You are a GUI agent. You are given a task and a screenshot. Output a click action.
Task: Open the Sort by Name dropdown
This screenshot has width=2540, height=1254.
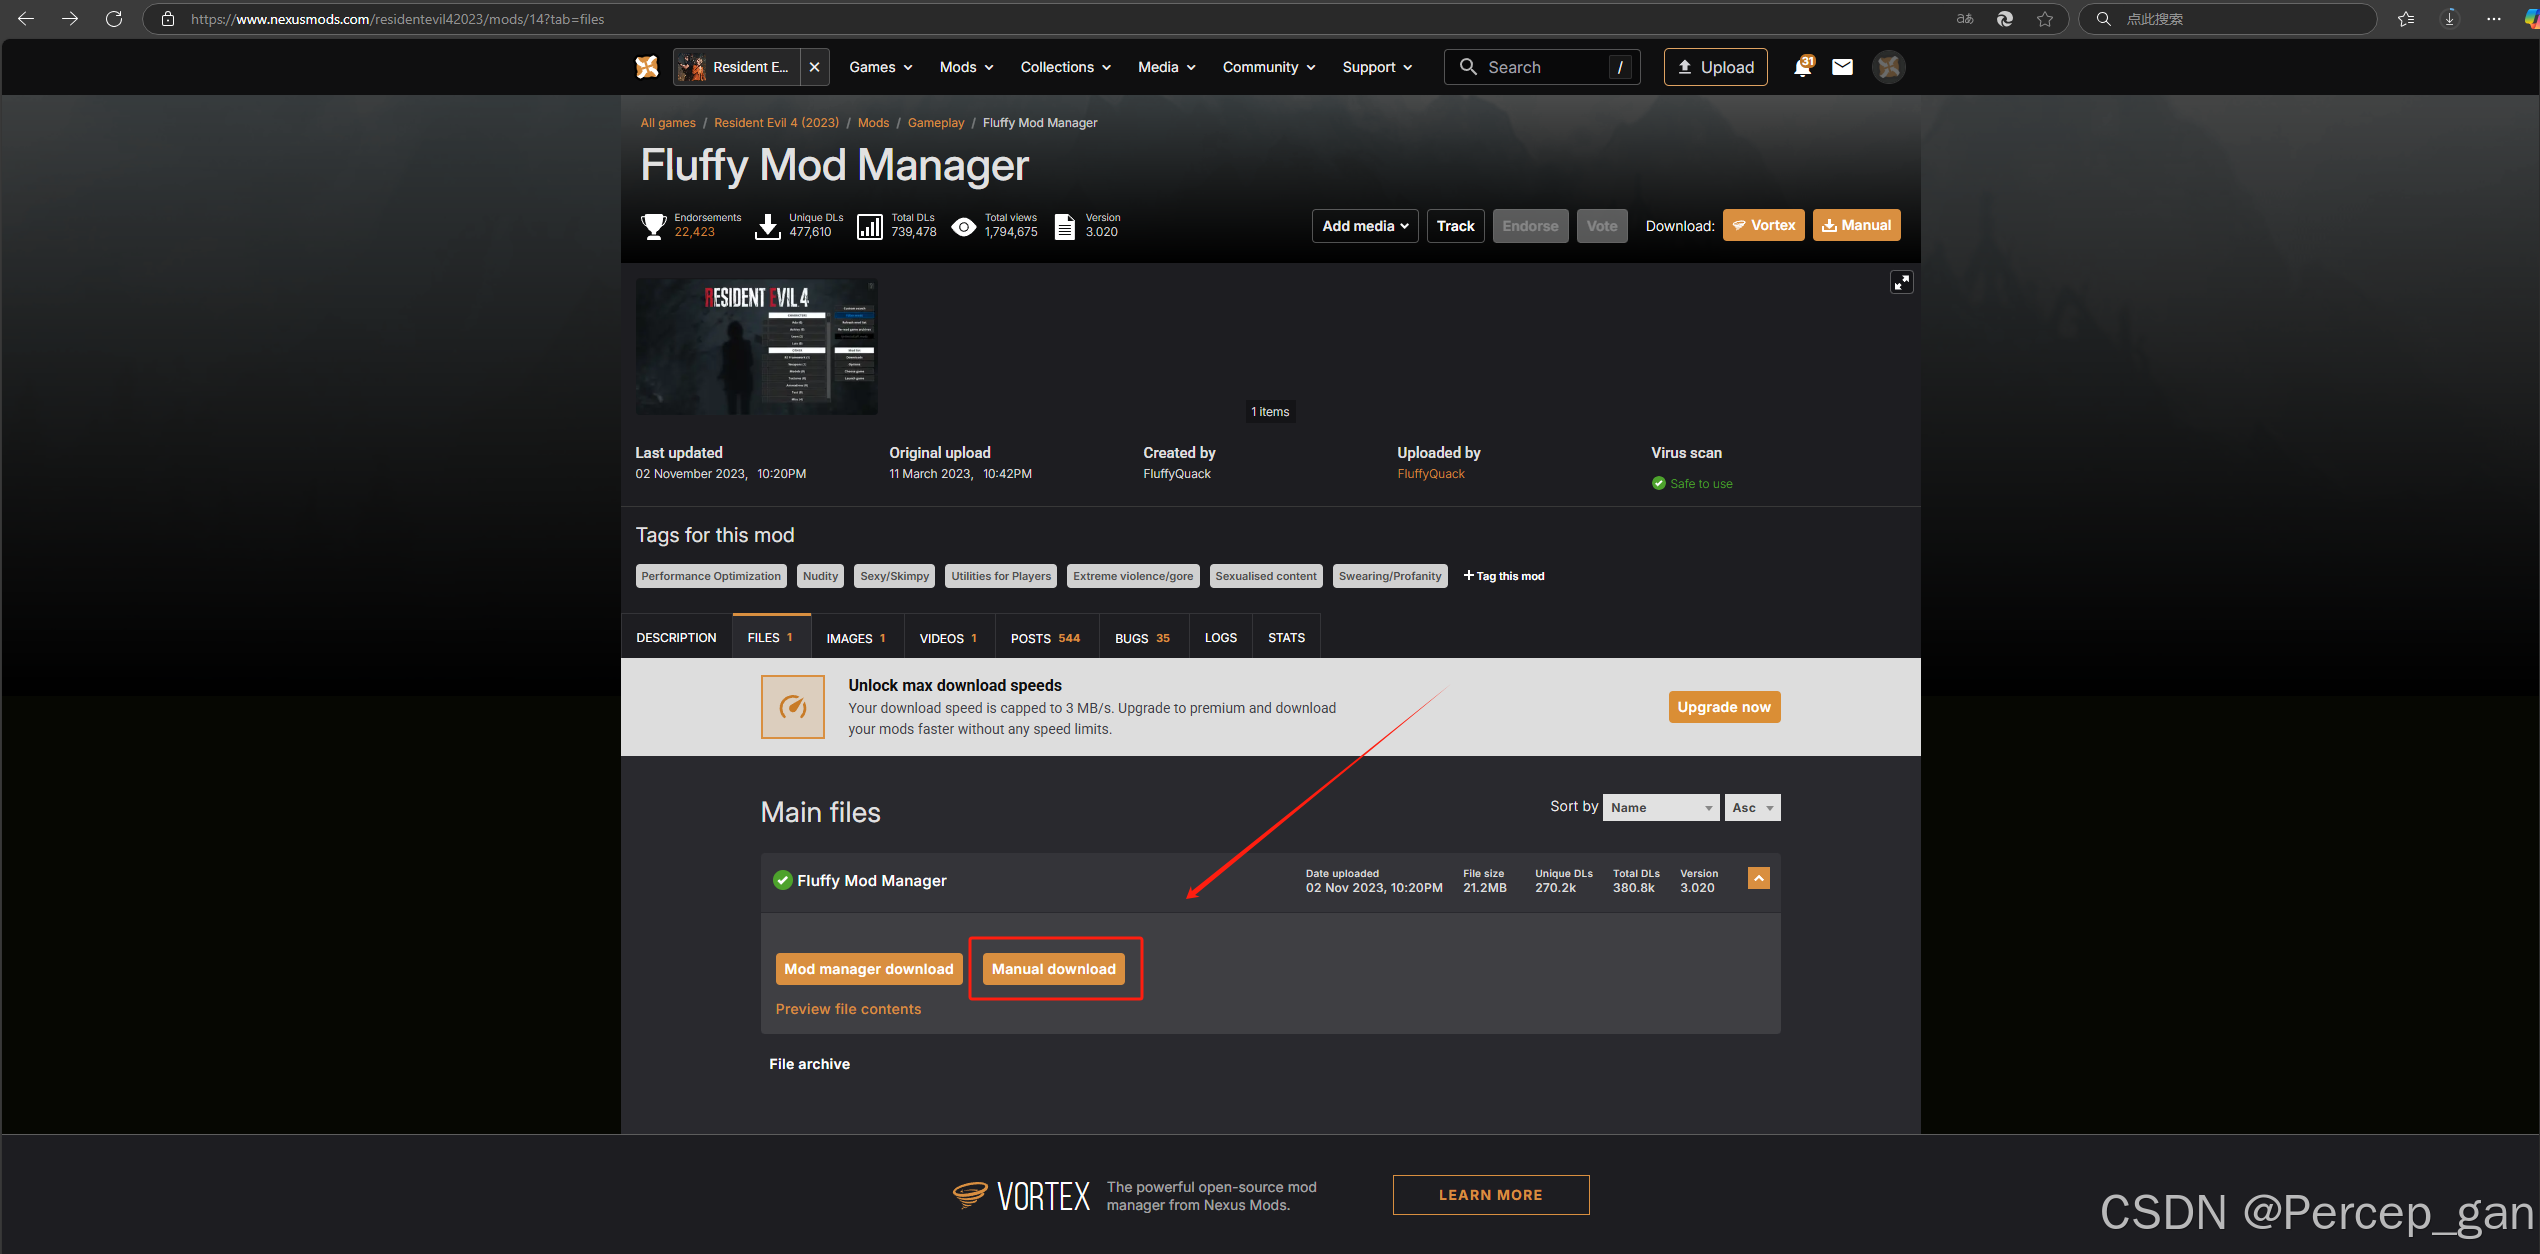pyautogui.click(x=1660, y=808)
